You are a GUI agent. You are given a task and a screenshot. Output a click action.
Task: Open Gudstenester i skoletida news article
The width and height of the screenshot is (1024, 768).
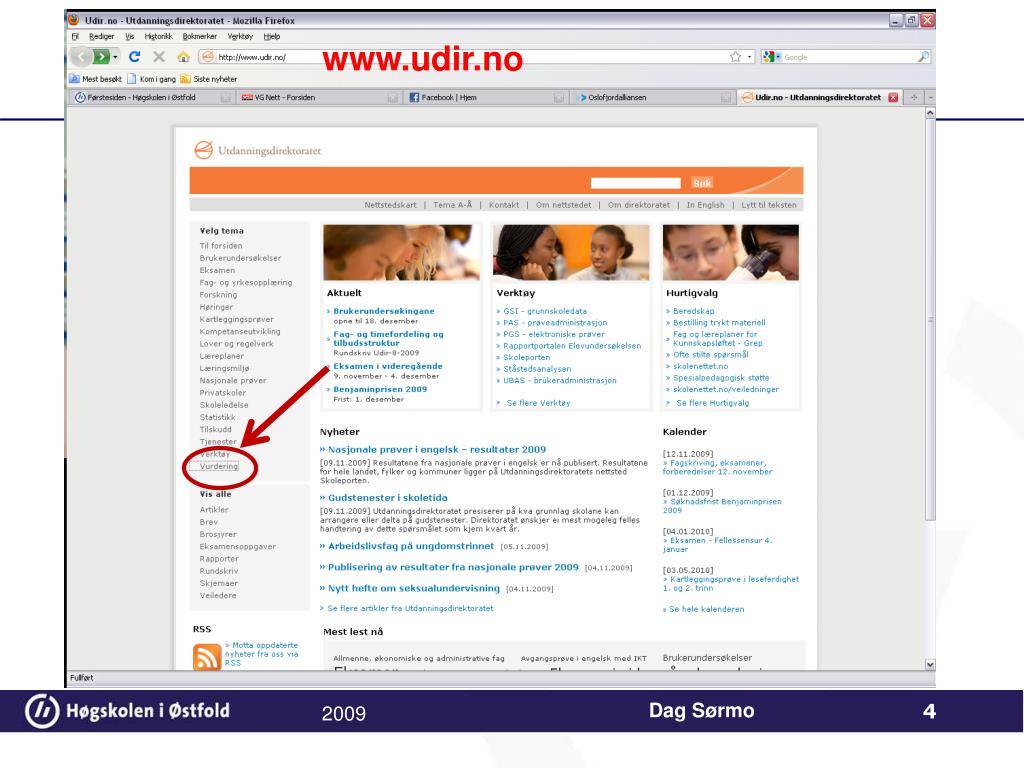[387, 498]
